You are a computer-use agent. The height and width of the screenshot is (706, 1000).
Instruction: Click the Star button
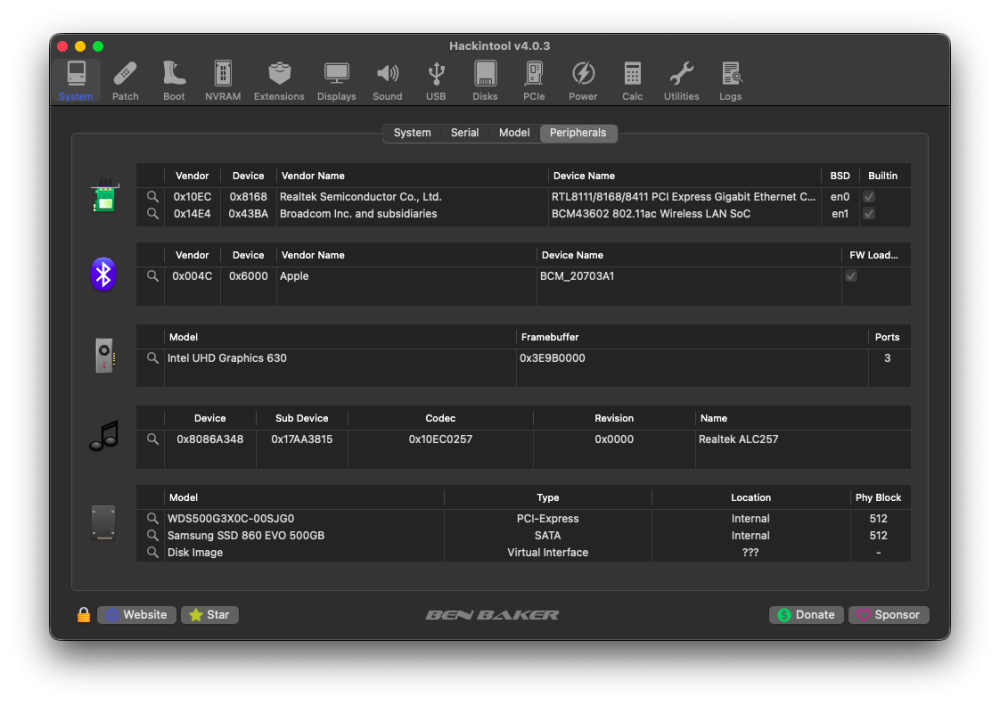[x=210, y=615]
